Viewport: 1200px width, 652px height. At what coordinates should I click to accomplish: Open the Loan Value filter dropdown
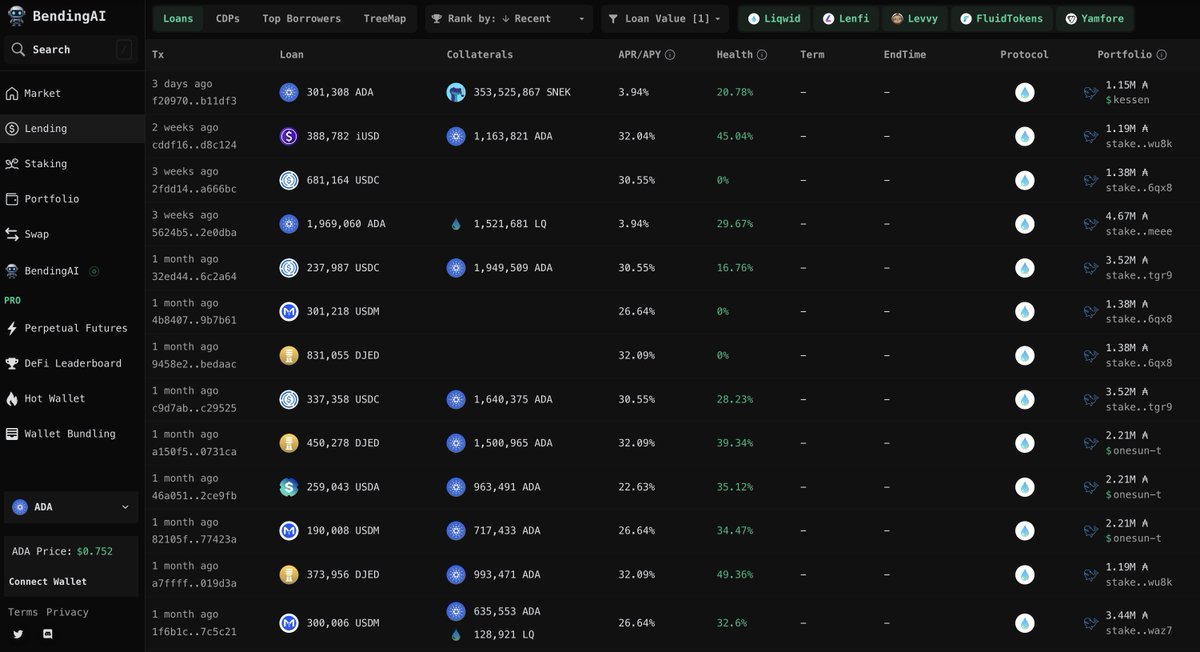[x=664, y=18]
